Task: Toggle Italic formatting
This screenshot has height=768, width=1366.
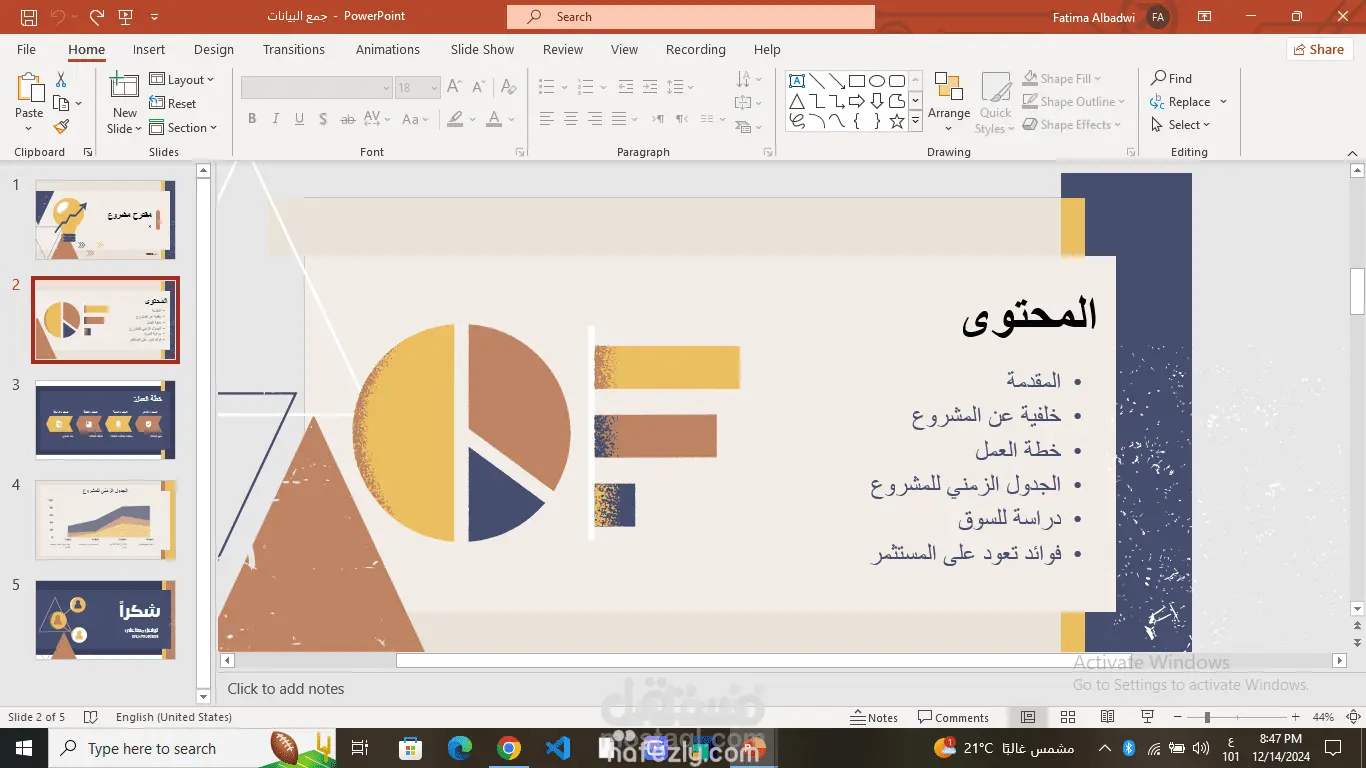Action: click(x=276, y=119)
